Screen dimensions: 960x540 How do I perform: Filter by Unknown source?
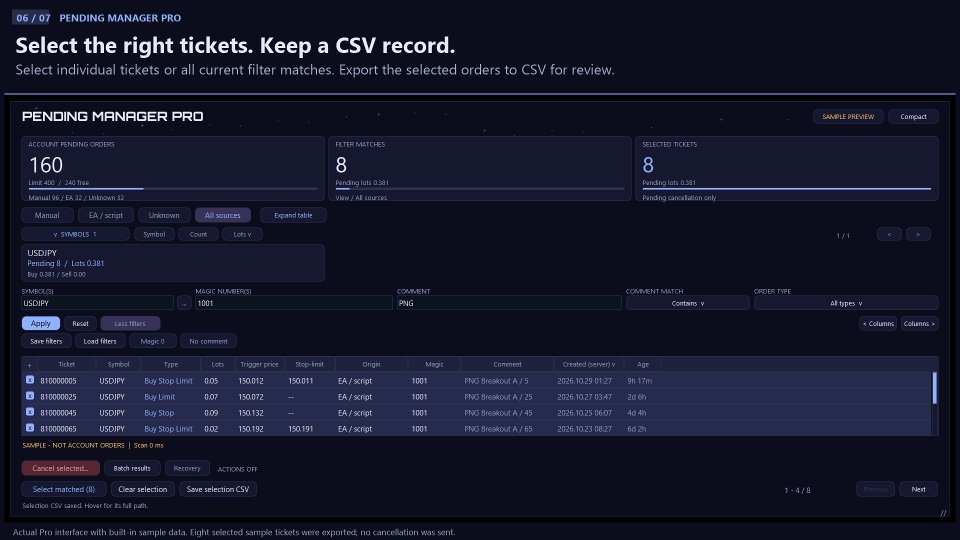(x=164, y=216)
